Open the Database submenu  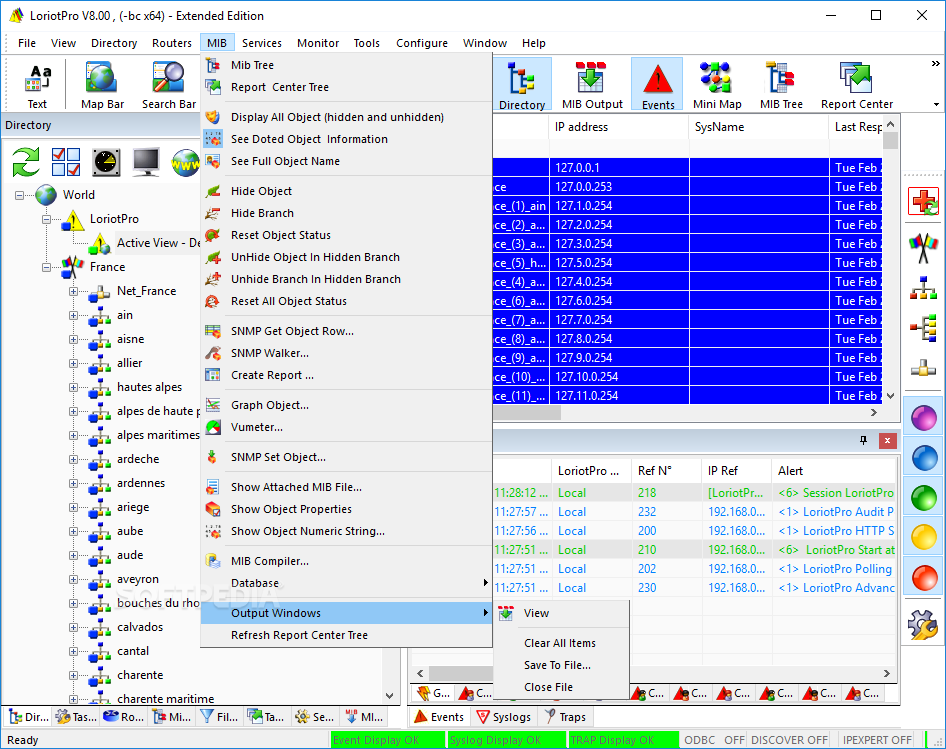click(346, 583)
